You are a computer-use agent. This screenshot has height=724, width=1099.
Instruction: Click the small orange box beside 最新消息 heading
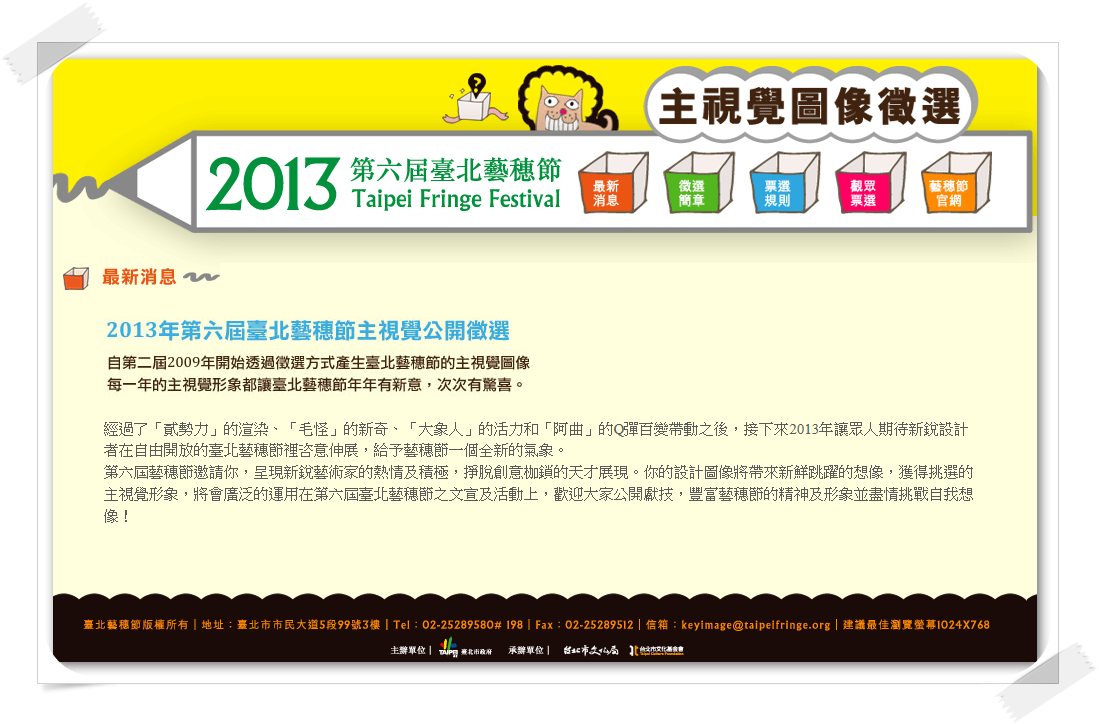[x=76, y=278]
